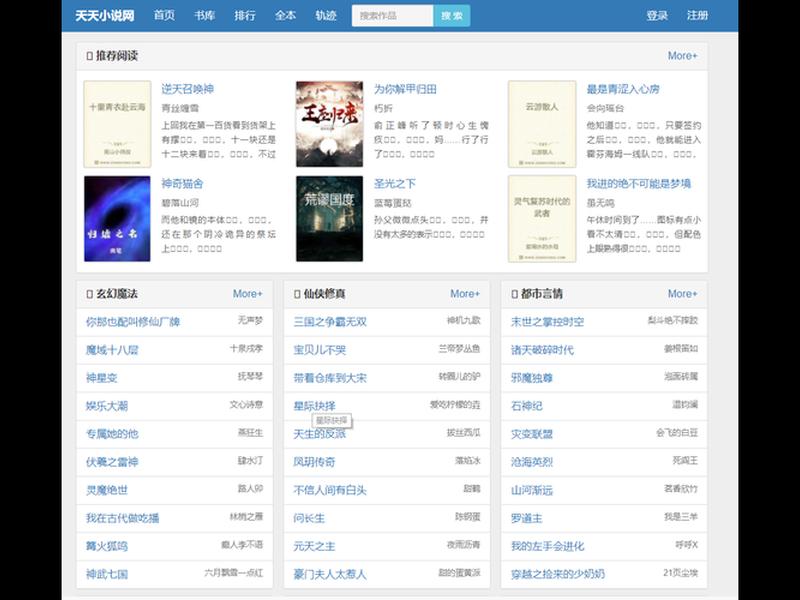The width and height of the screenshot is (800, 600).
Task: Open the 轨迹 navigation item
Action: pos(326,15)
